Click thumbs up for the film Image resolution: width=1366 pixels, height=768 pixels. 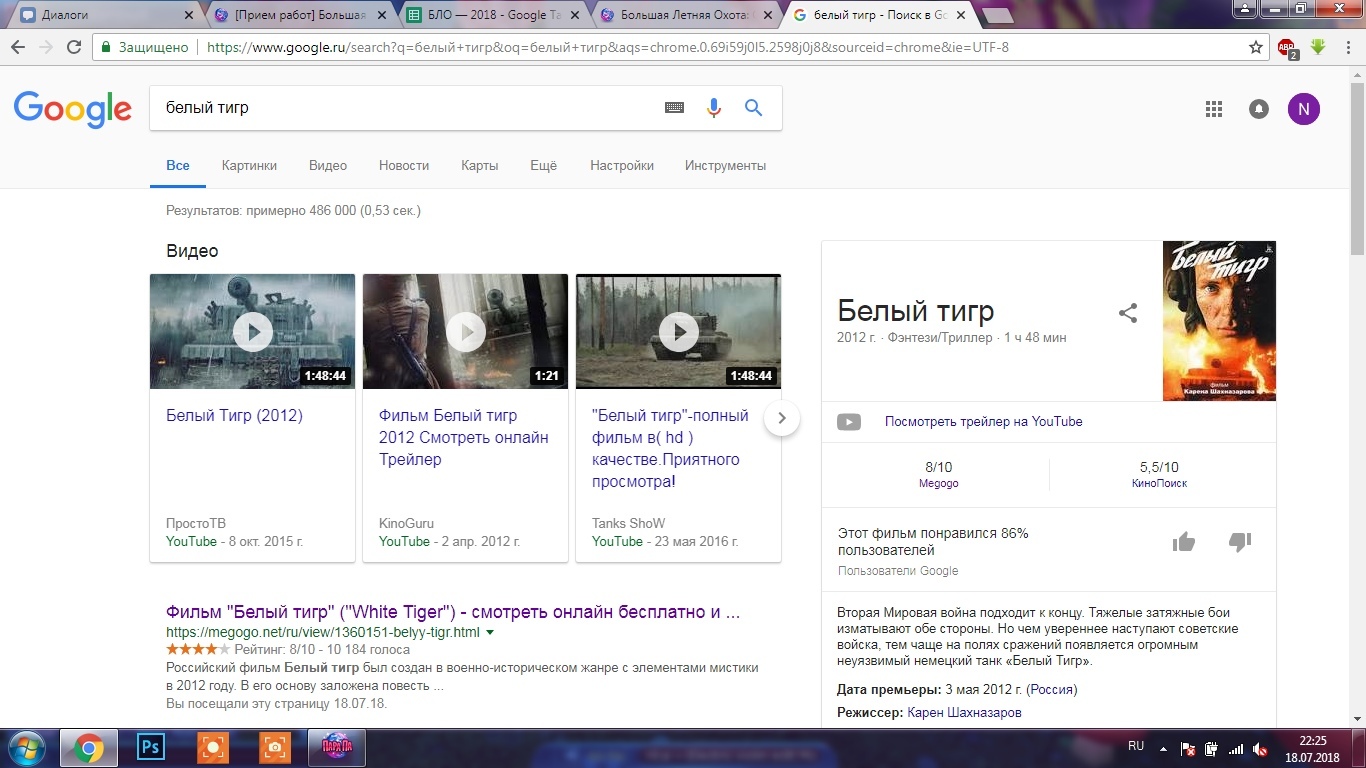[1184, 542]
